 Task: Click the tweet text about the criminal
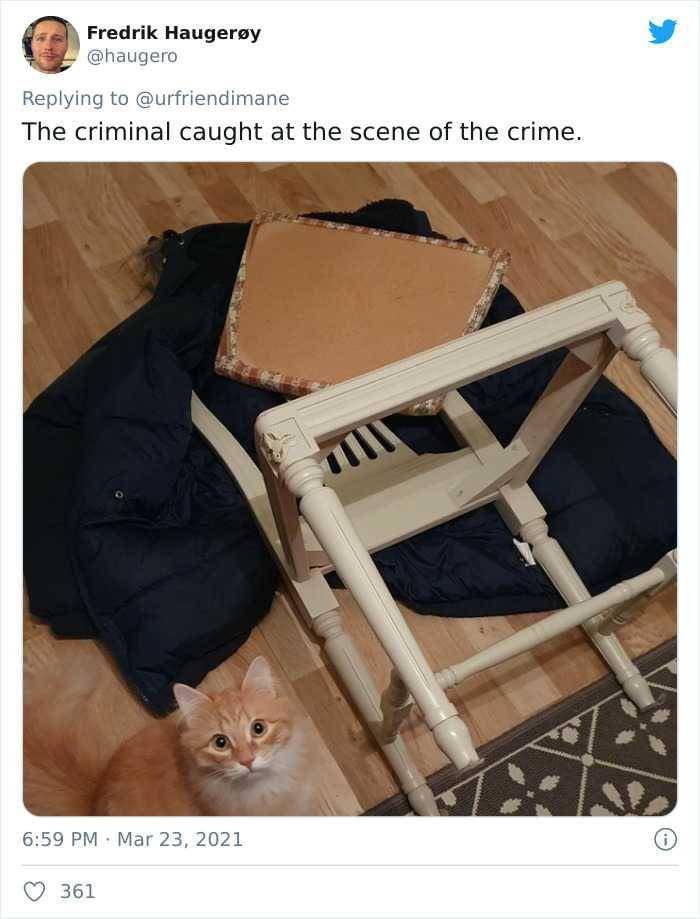click(x=302, y=132)
